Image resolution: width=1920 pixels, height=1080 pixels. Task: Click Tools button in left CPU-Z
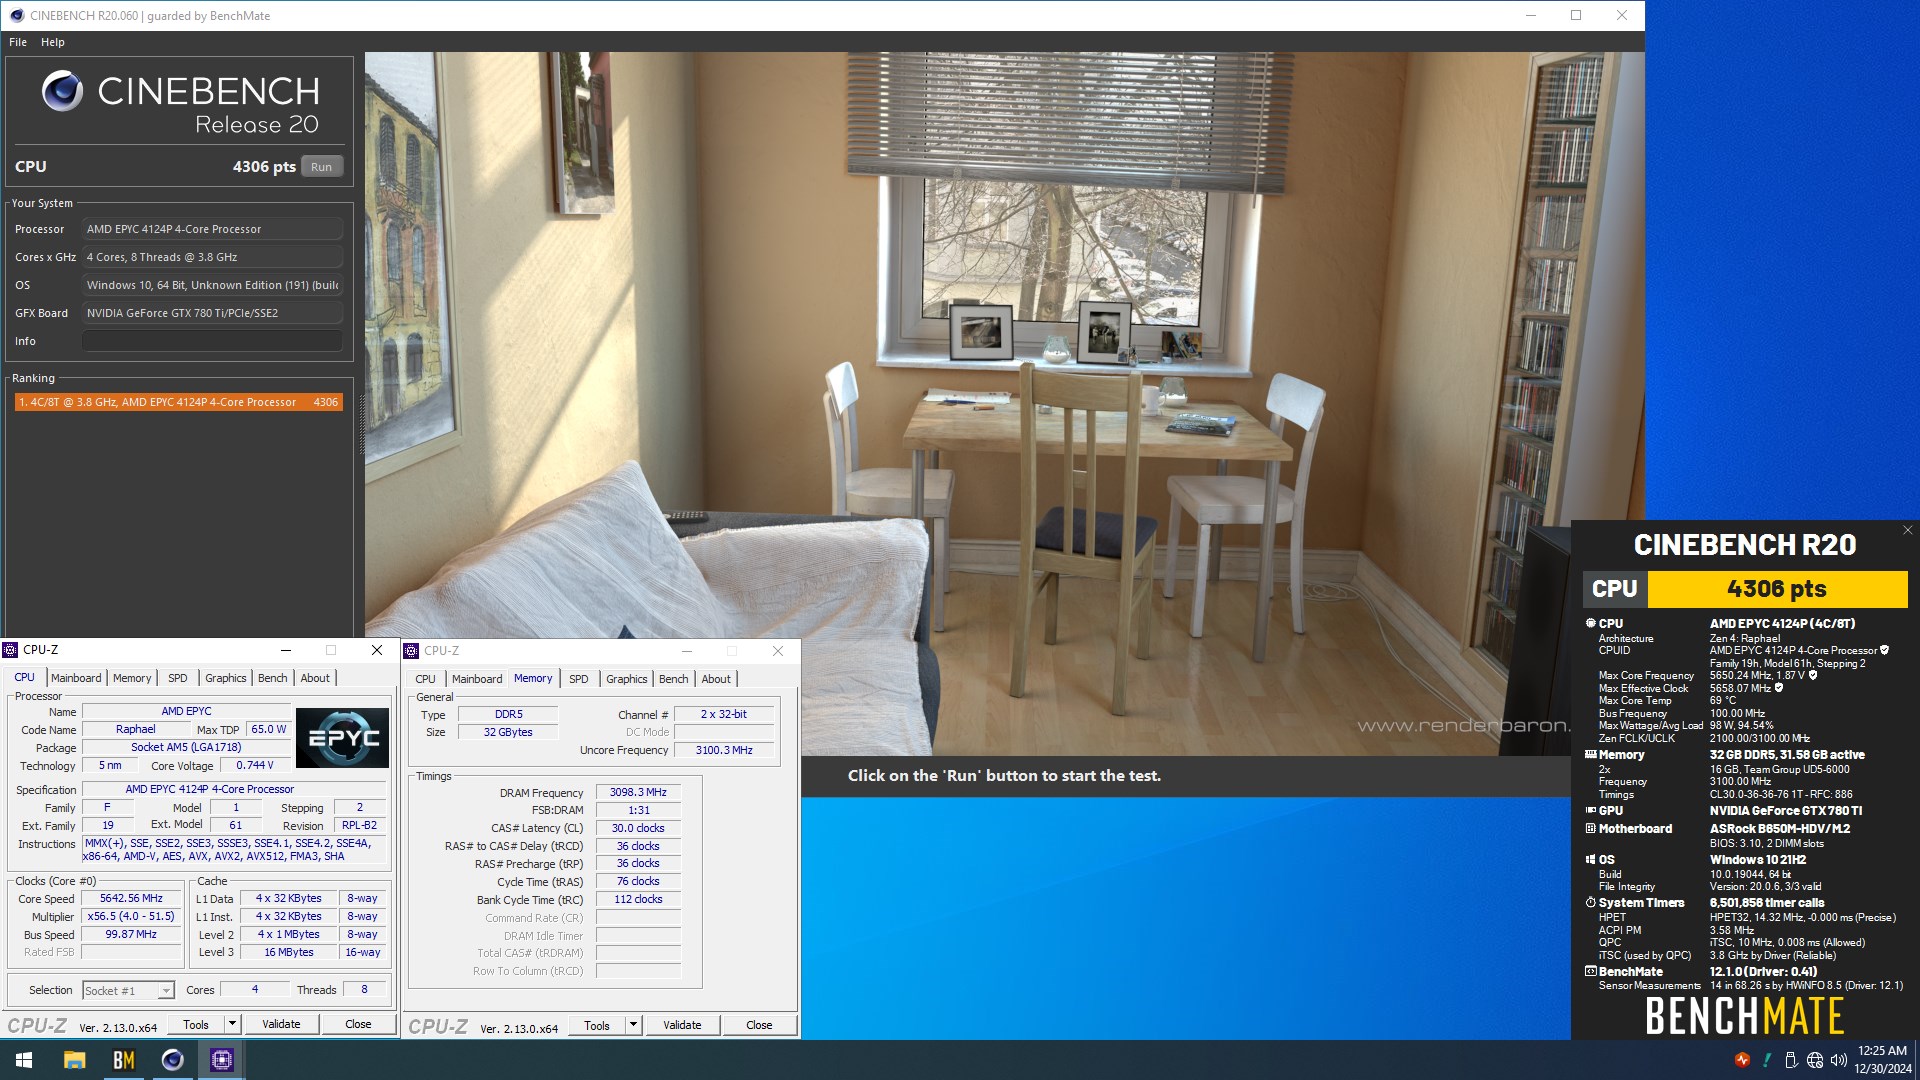196,1024
